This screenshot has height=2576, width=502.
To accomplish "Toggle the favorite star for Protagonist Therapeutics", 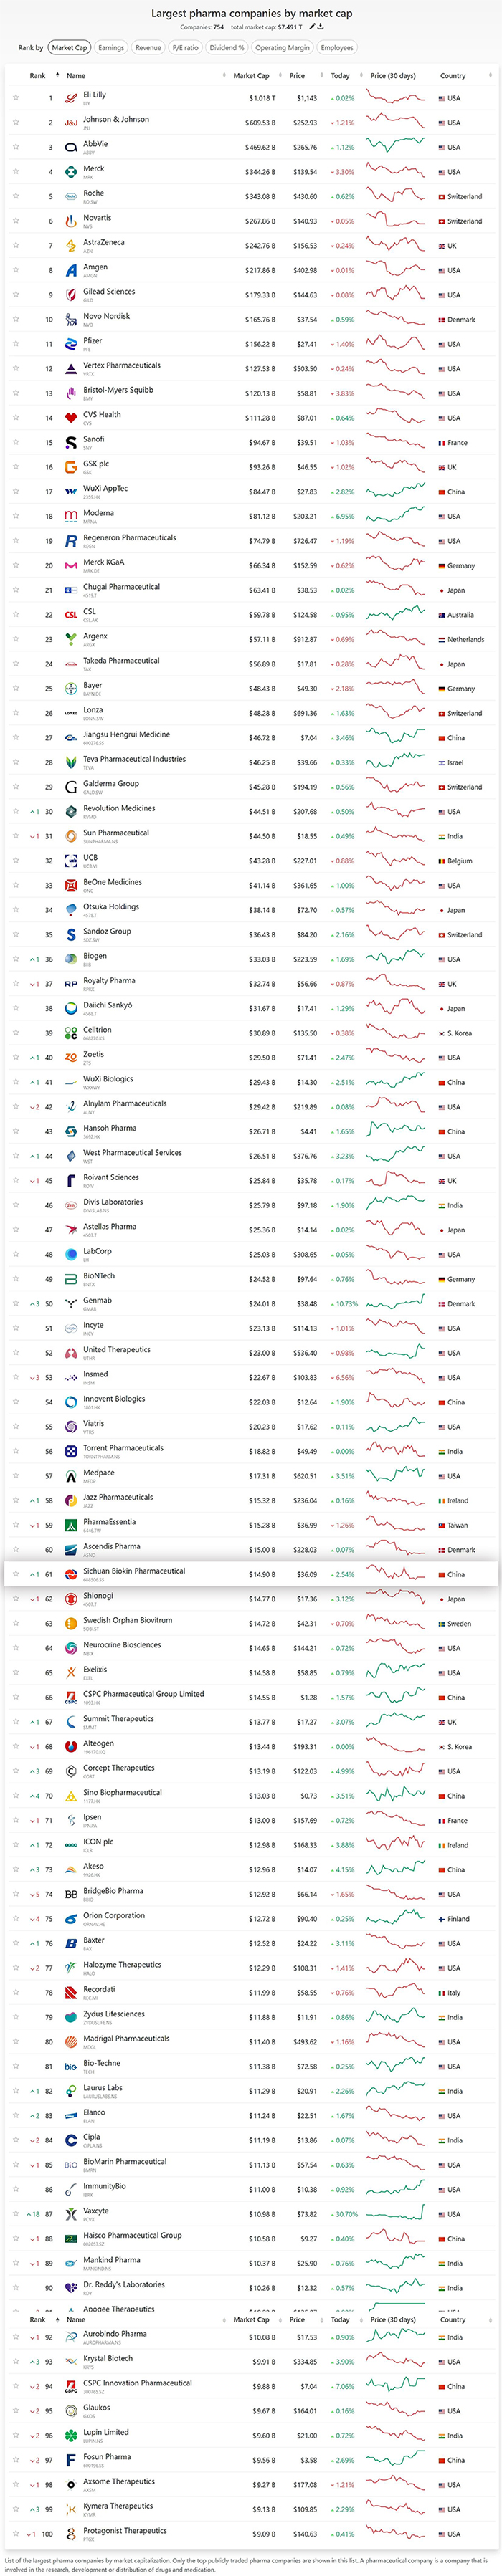I will tap(16, 2534).
